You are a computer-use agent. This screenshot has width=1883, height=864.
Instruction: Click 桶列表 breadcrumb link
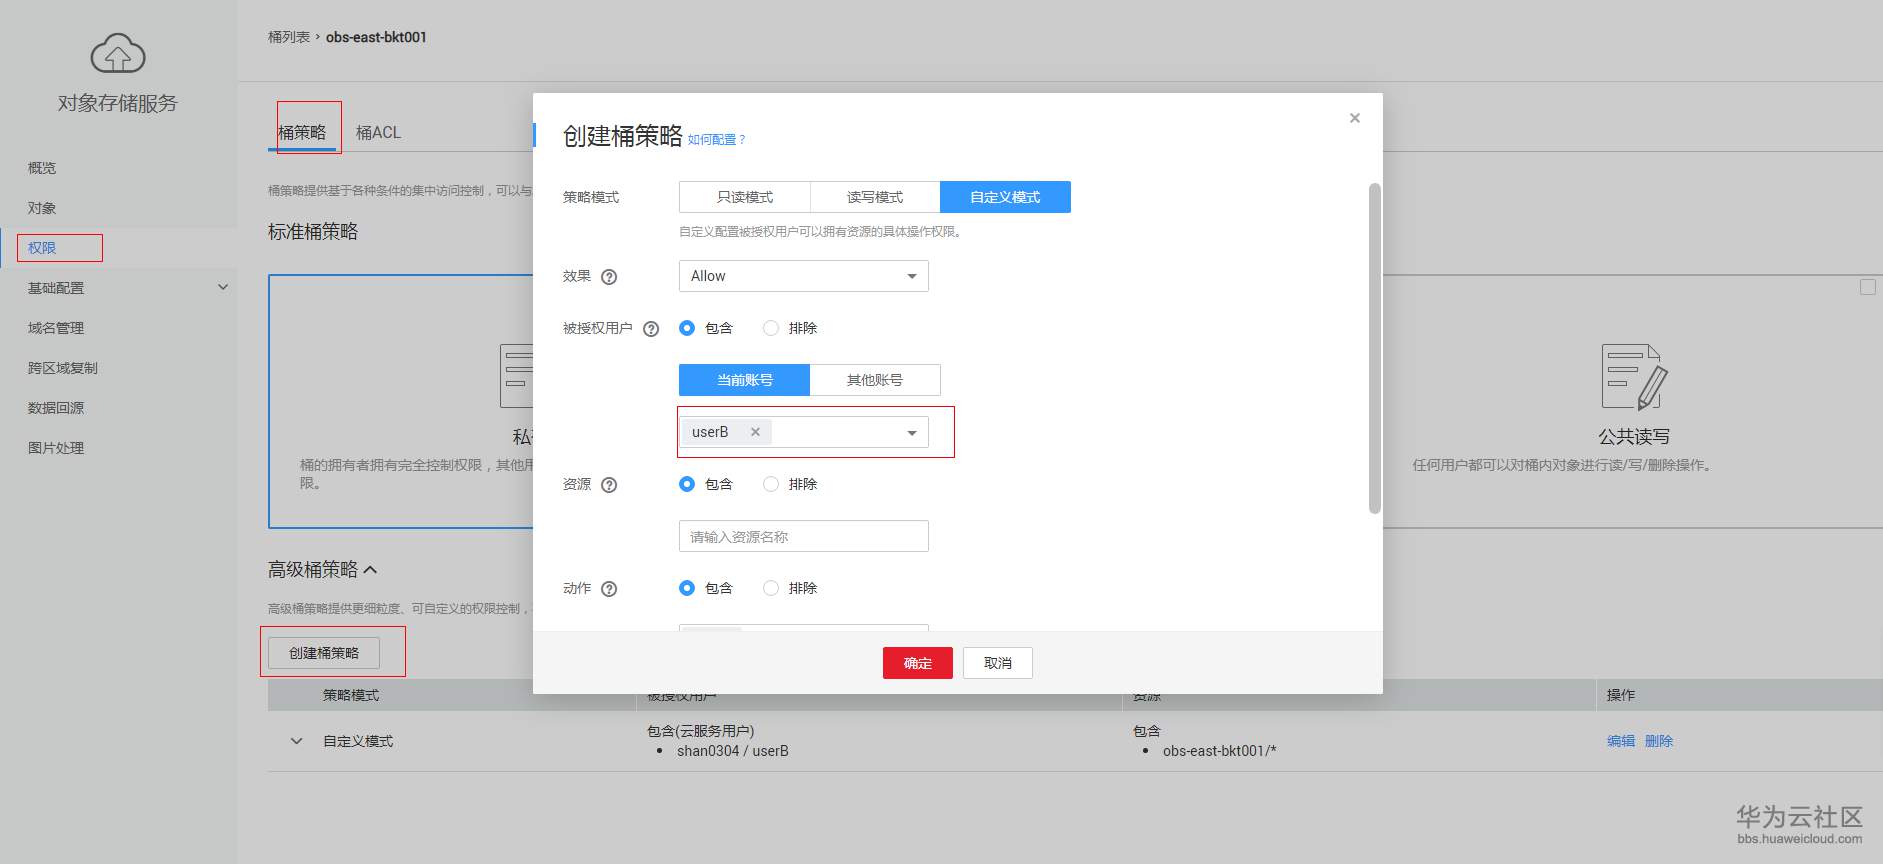[x=289, y=37]
